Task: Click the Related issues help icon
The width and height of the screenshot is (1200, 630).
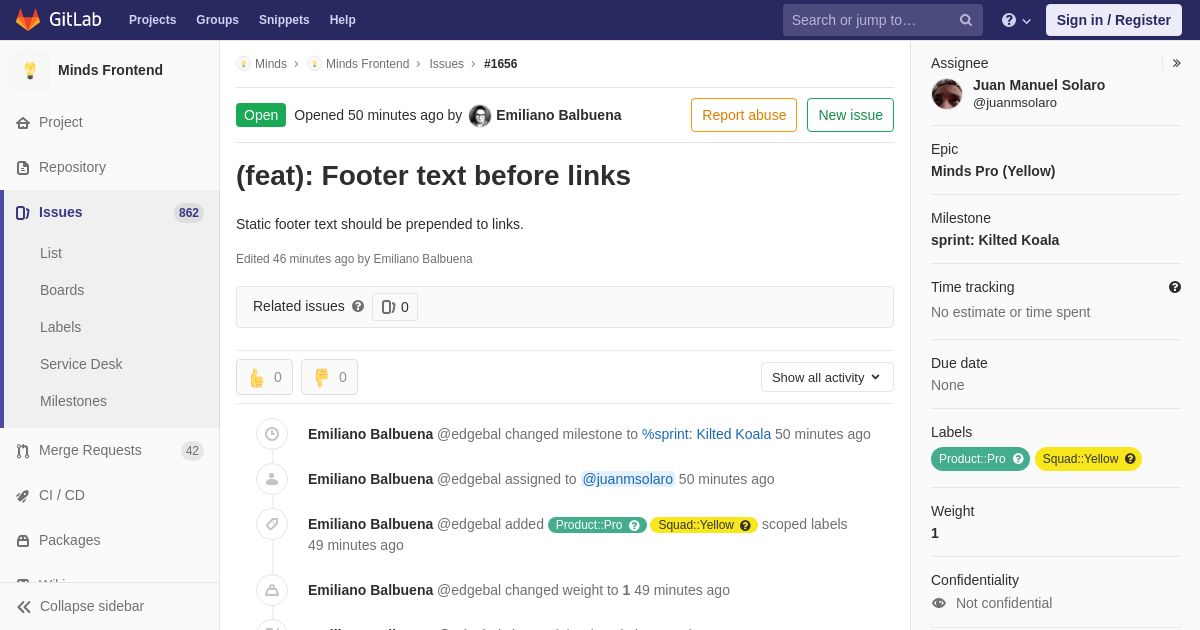Action: tap(358, 306)
